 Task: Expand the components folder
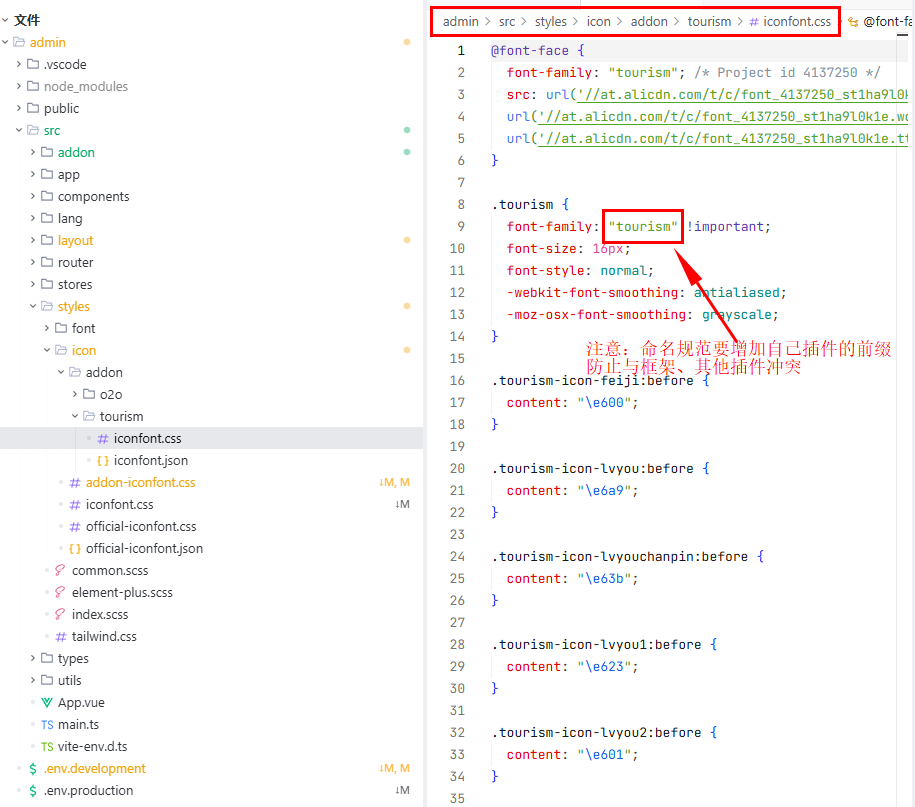[33, 197]
